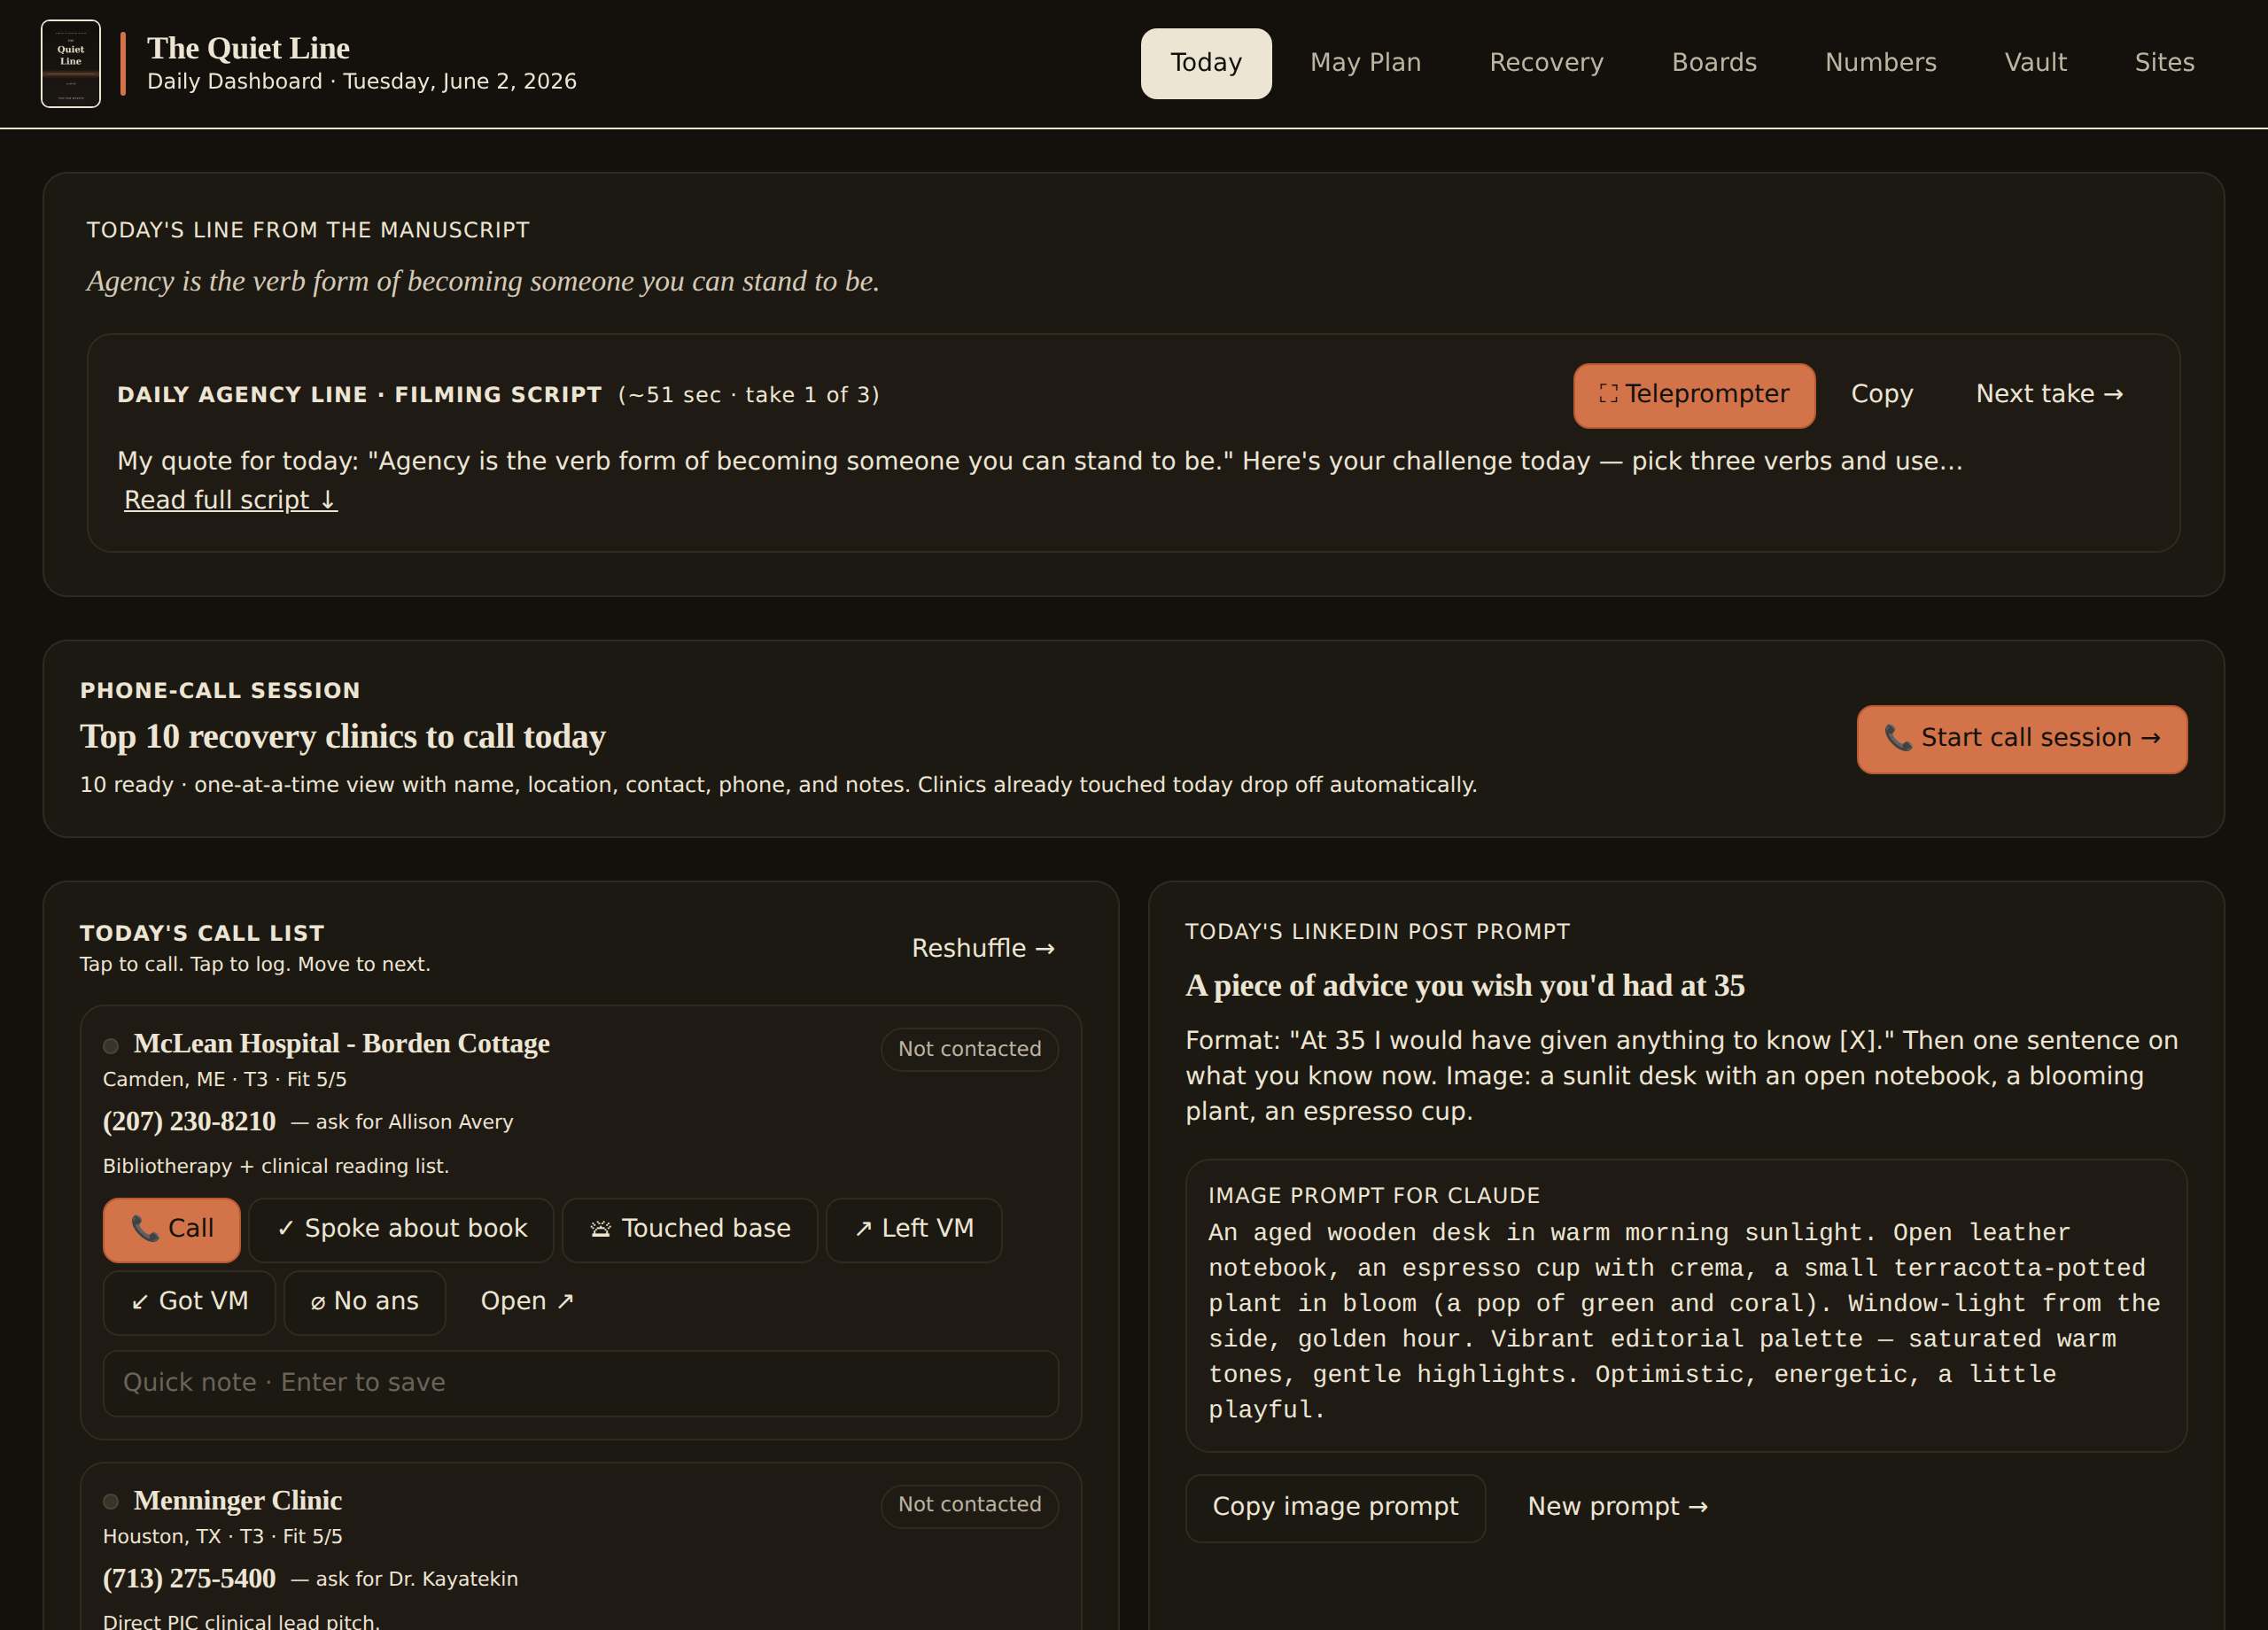The width and height of the screenshot is (2268, 1630).
Task: Click 'The Quiet Line' site title
Action: tap(248, 48)
